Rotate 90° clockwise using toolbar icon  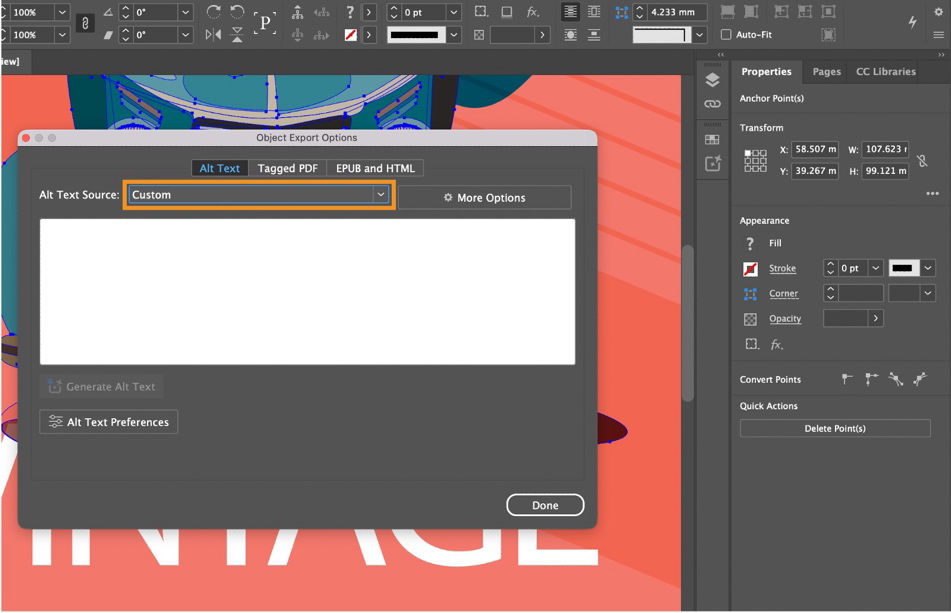tap(213, 12)
